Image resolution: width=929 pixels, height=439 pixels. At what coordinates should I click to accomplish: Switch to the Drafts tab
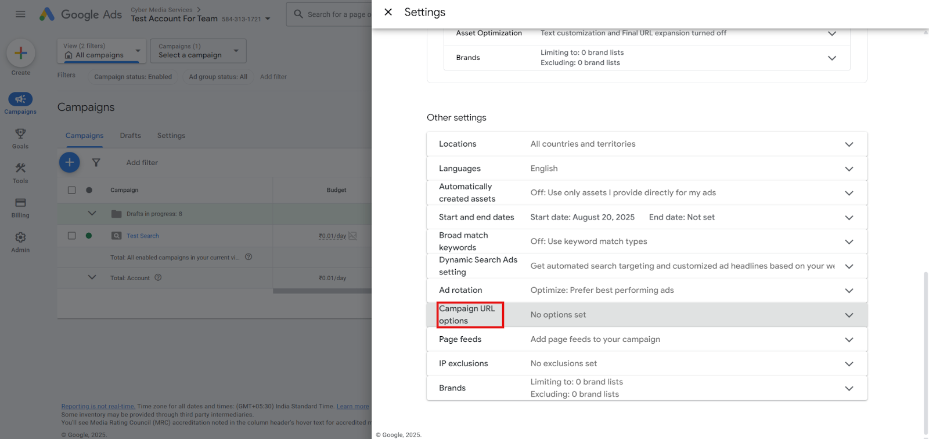[x=130, y=136]
